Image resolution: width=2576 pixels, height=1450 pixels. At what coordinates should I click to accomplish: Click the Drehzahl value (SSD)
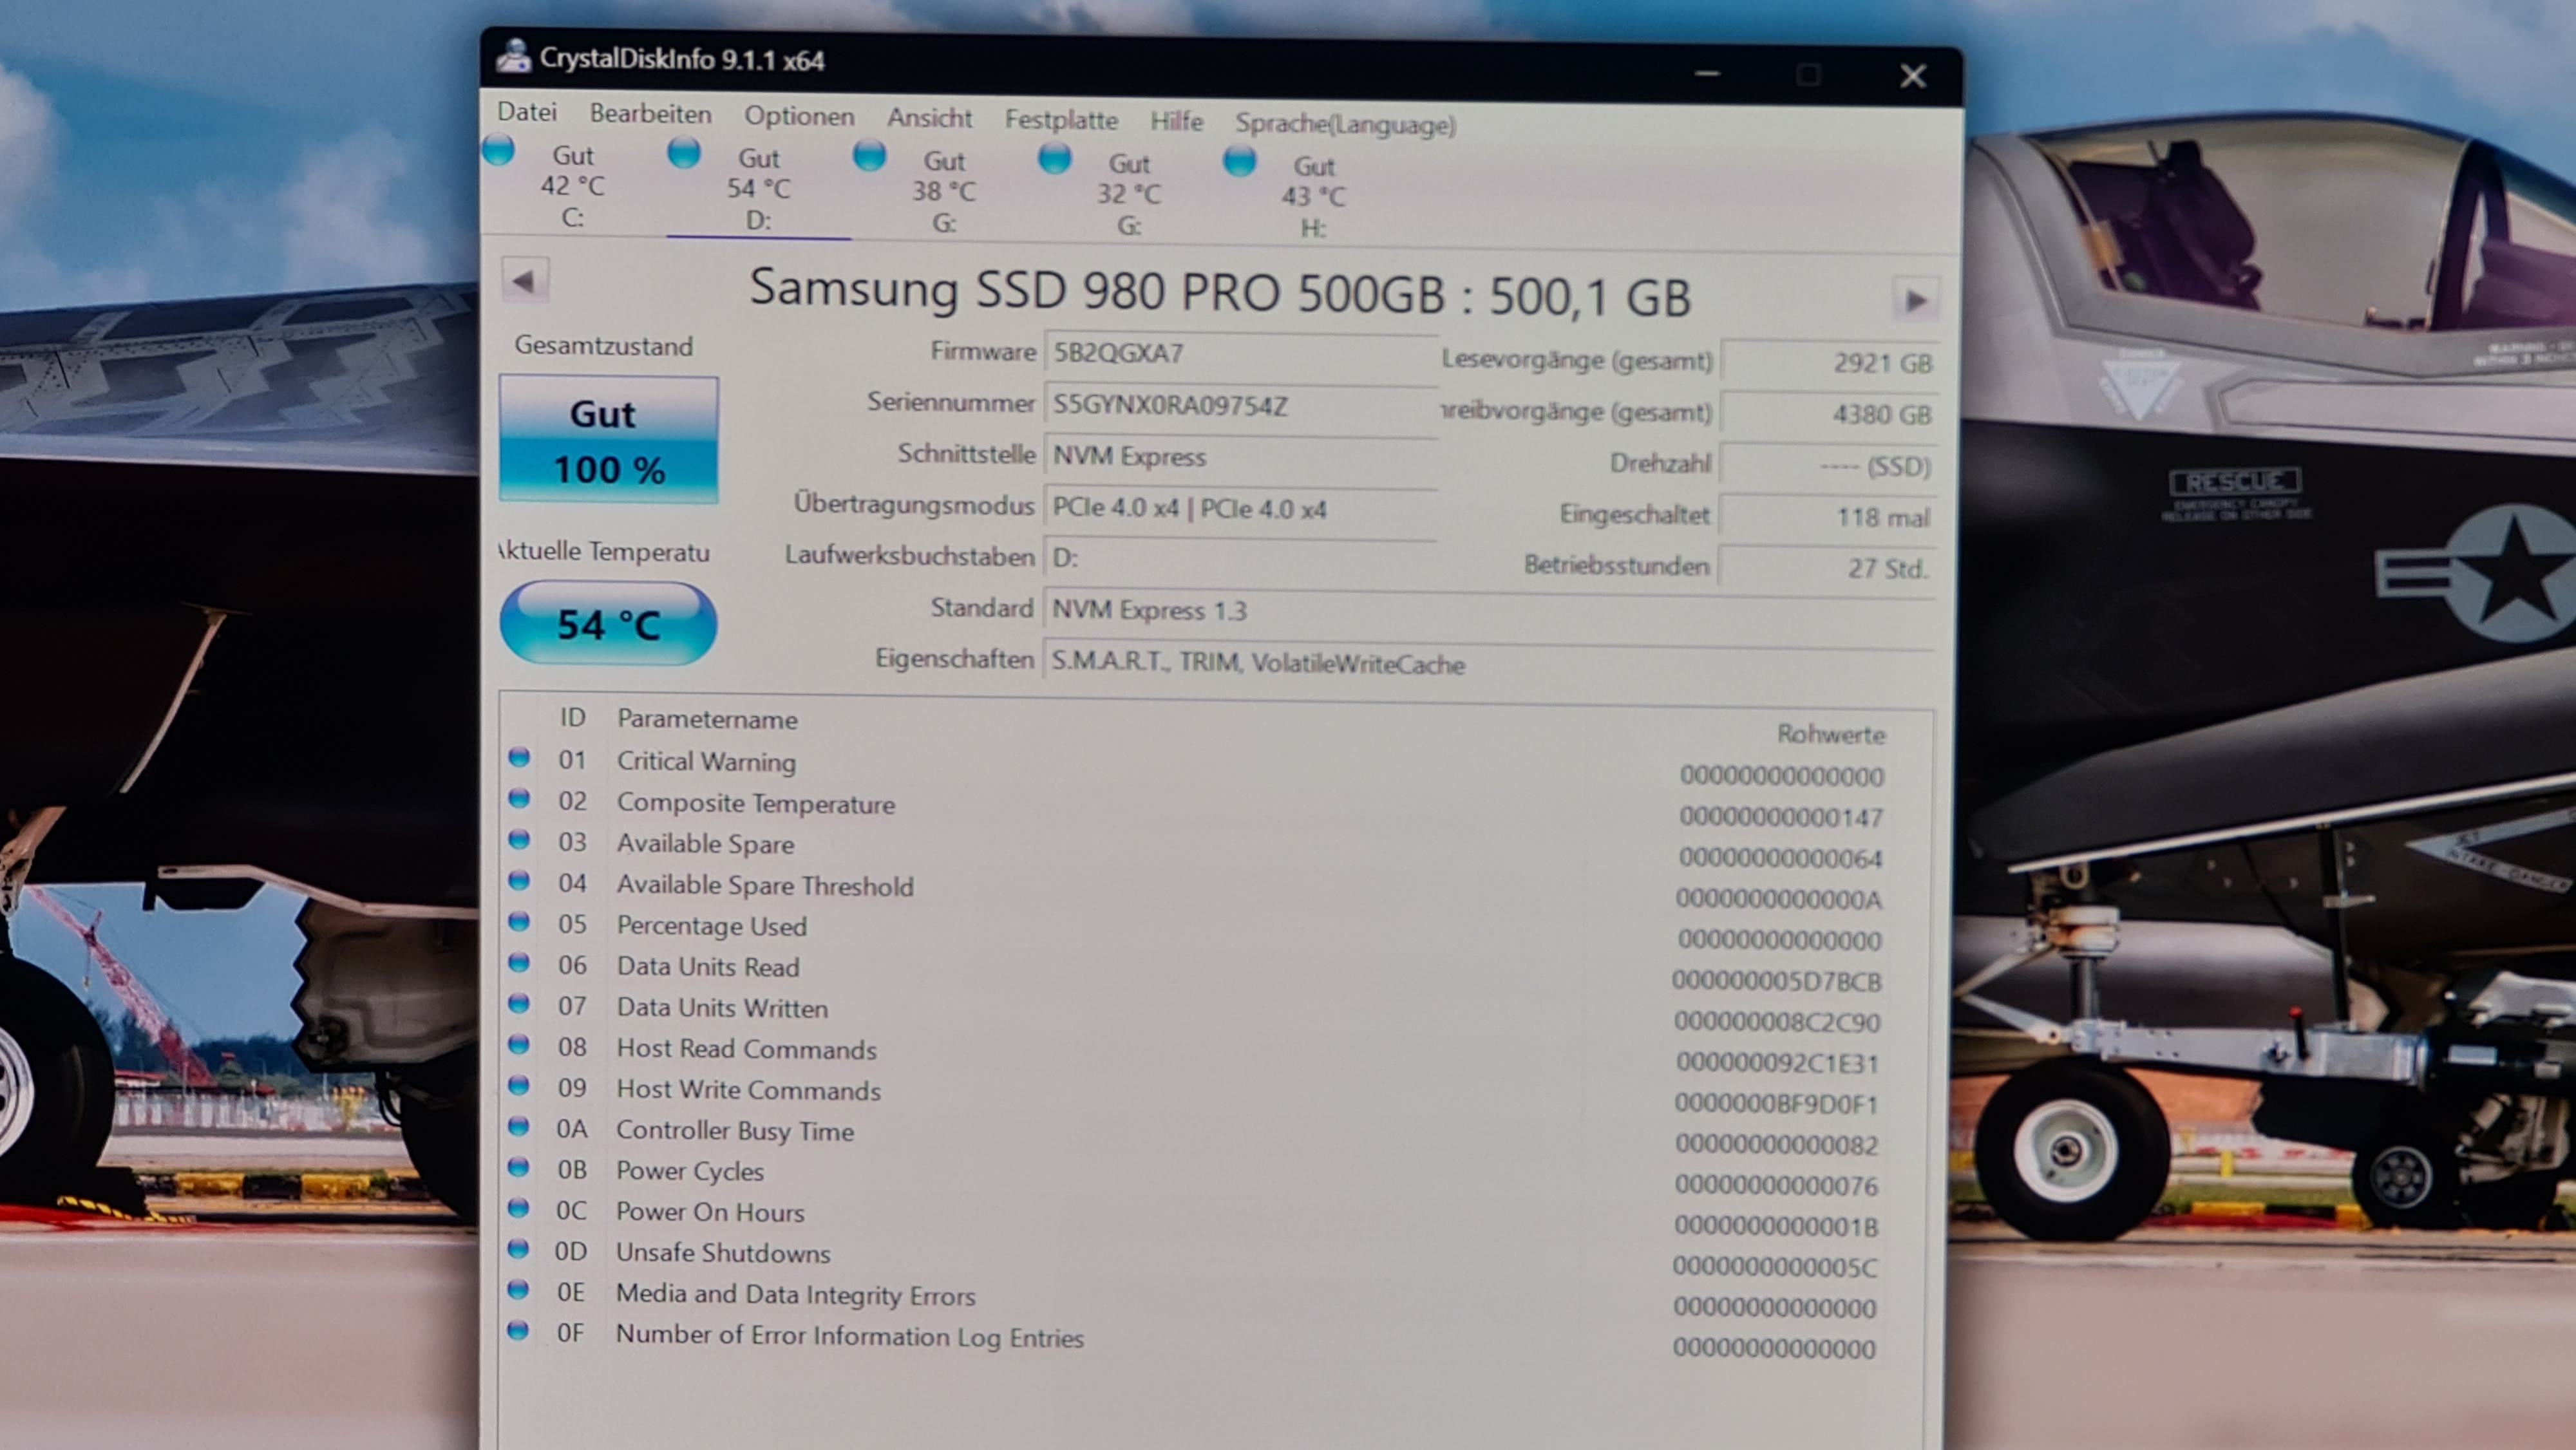pos(1828,466)
